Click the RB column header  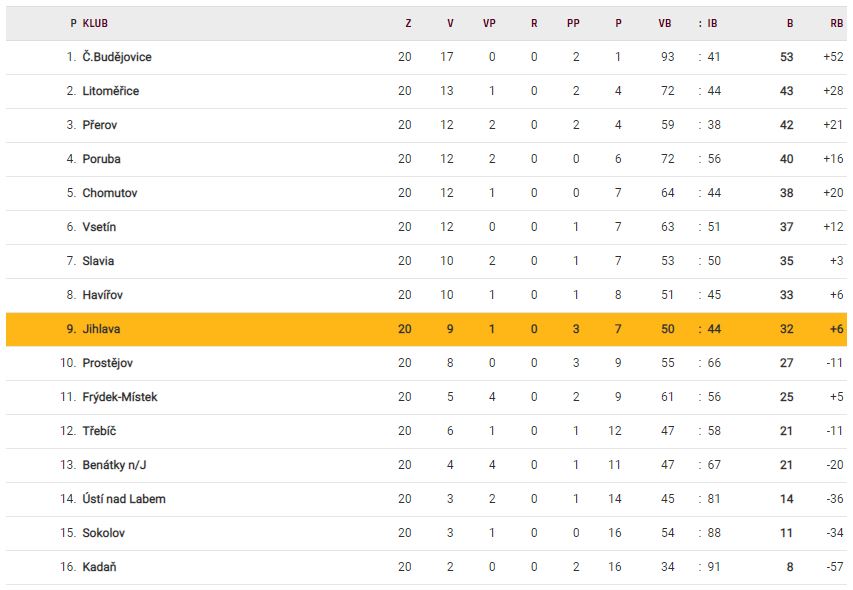click(x=836, y=23)
